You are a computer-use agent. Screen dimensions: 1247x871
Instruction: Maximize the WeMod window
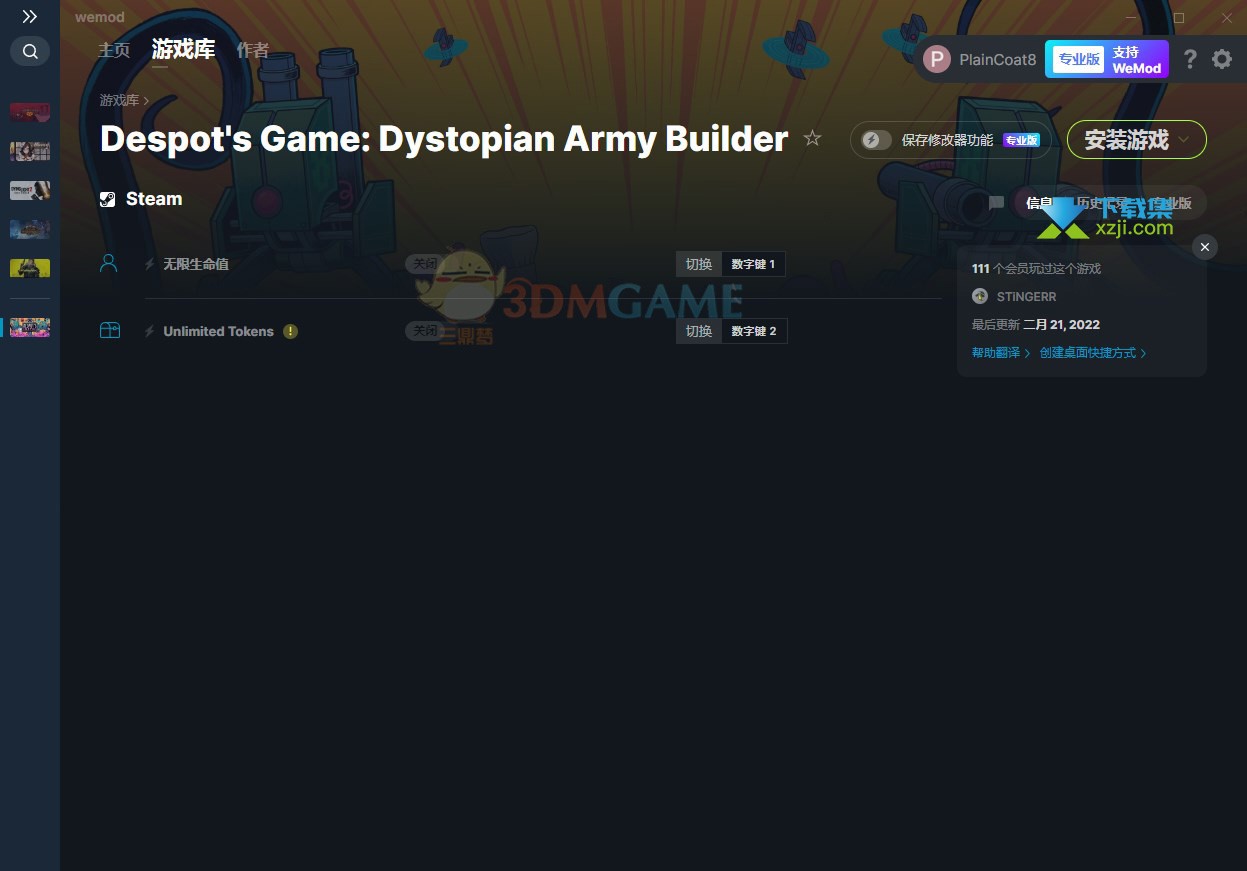click(1179, 18)
